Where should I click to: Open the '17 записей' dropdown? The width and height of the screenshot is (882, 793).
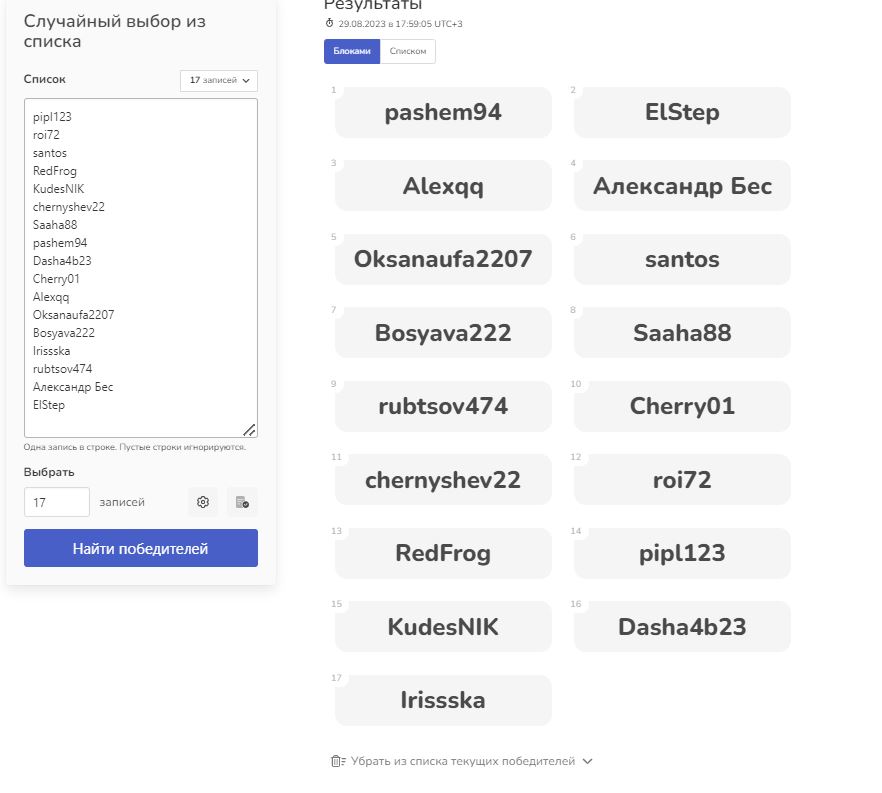coord(219,81)
